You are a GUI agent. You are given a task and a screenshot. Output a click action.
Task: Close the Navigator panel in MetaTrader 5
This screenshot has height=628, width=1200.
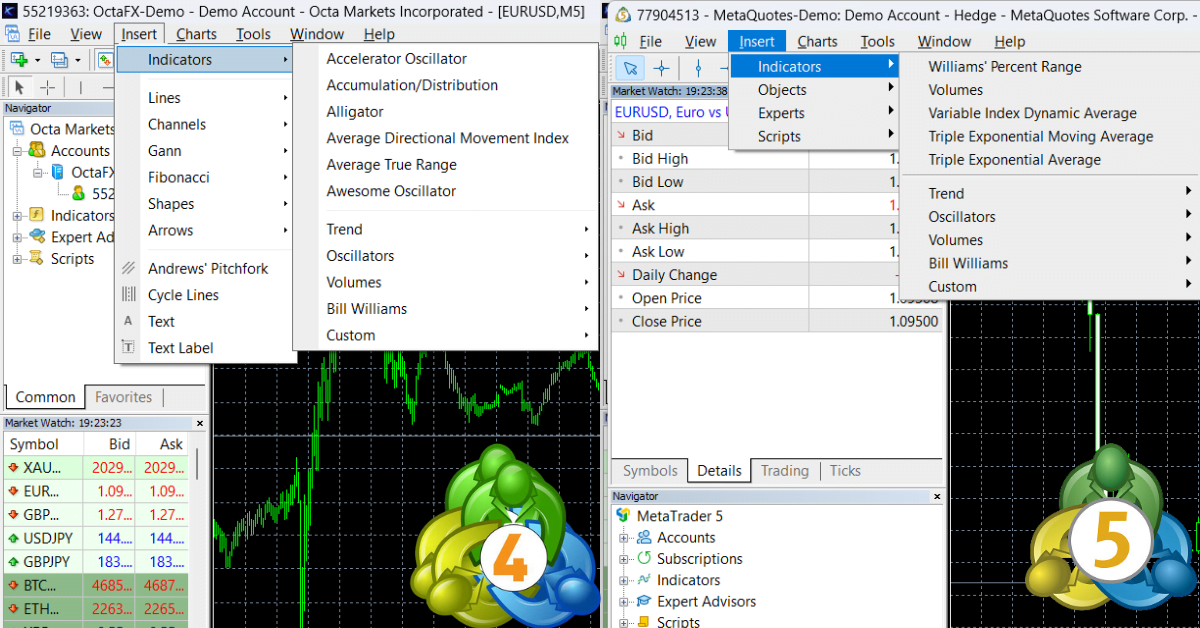pos(936,496)
